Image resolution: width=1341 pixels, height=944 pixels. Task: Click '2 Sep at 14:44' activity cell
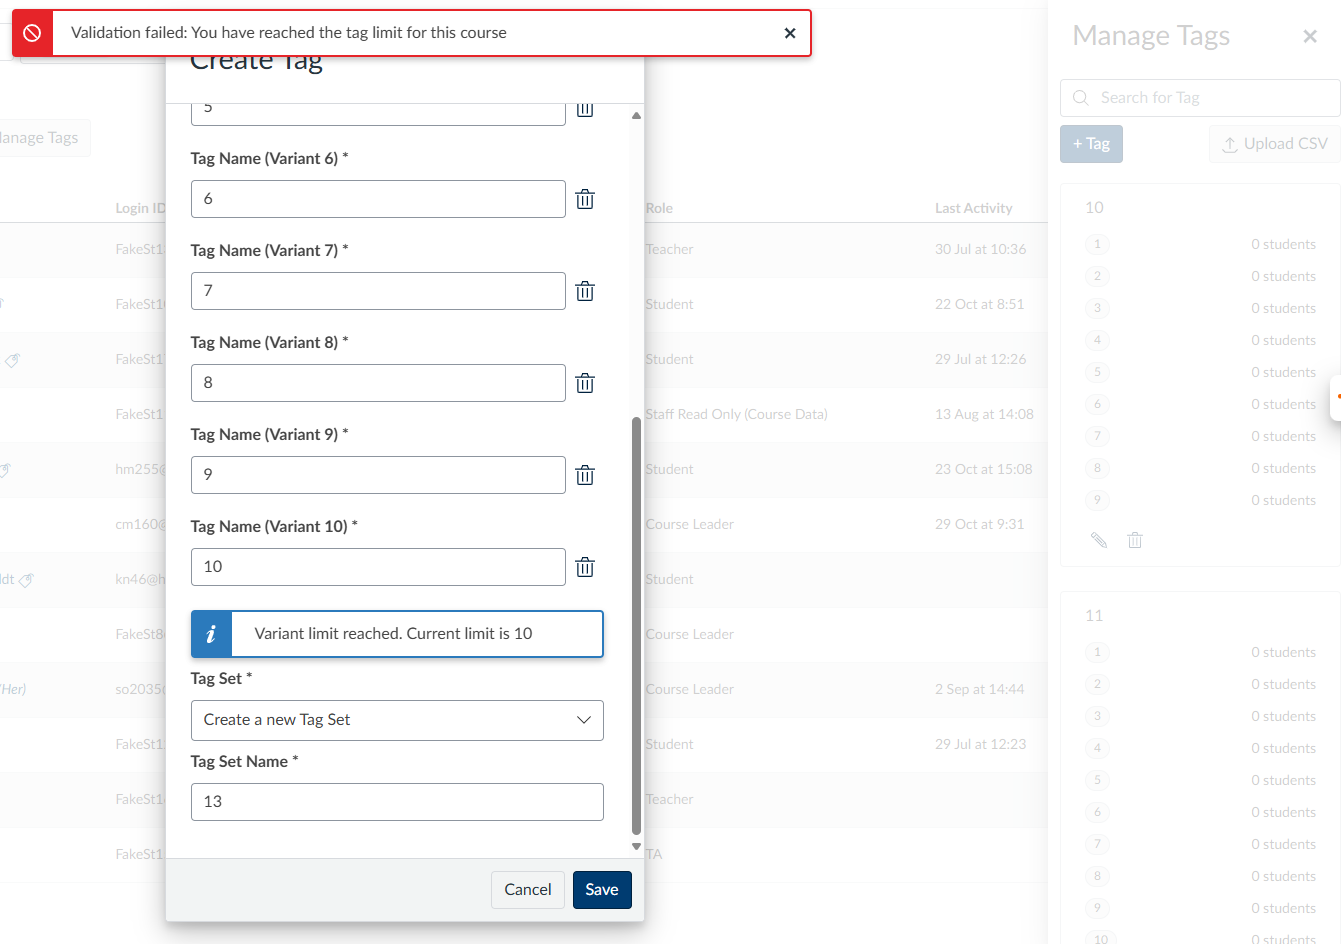(x=979, y=689)
